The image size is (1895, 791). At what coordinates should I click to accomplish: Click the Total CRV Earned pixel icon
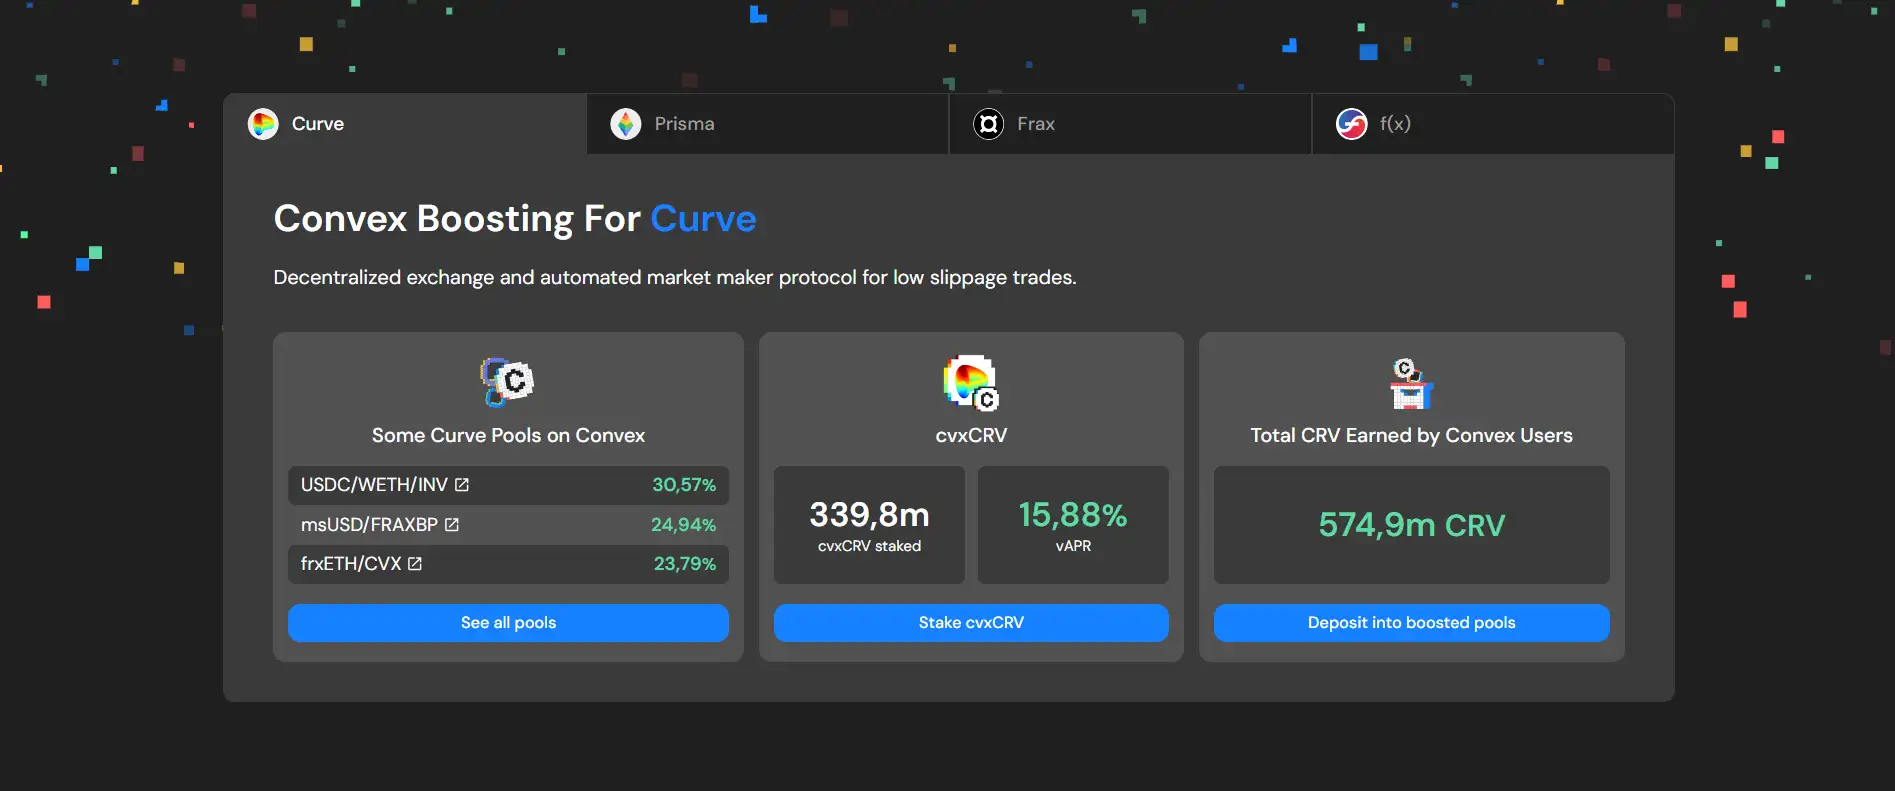pos(1411,384)
